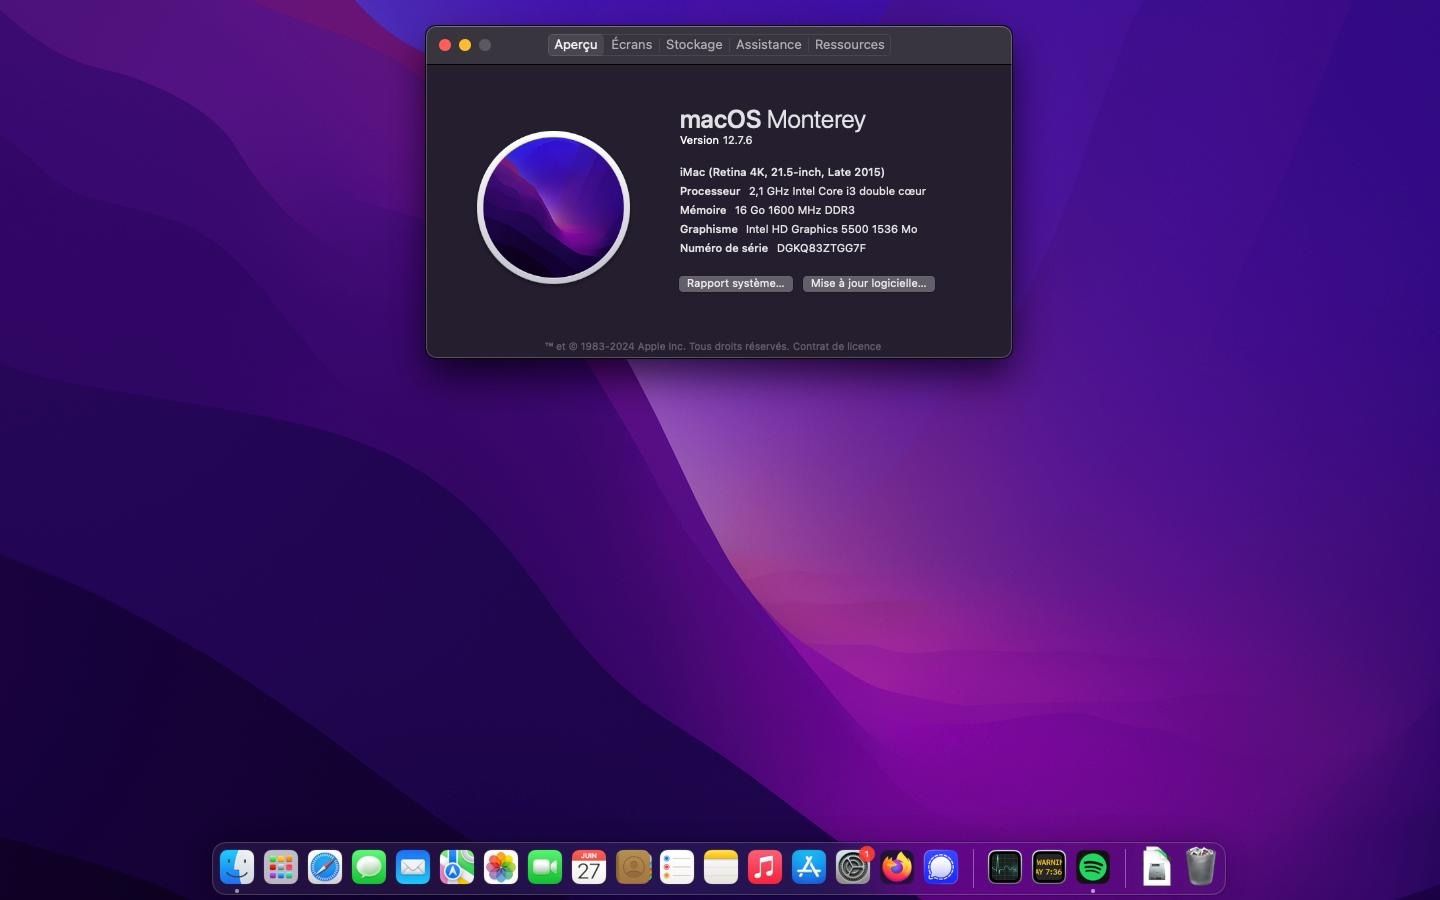Viewport: 1440px width, 900px height.
Task: Open the Mail app
Action: tap(413, 867)
